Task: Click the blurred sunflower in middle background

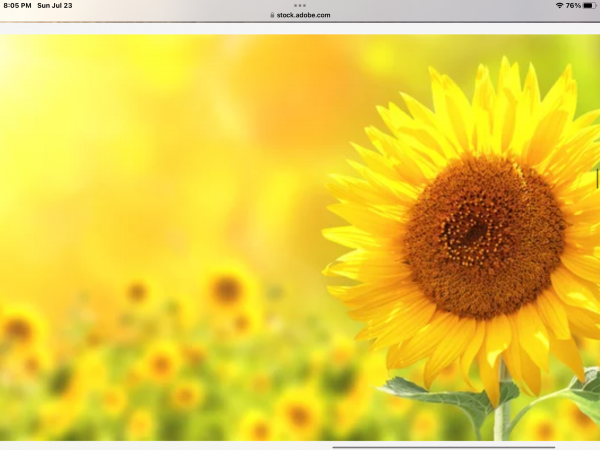Action: (x=227, y=291)
